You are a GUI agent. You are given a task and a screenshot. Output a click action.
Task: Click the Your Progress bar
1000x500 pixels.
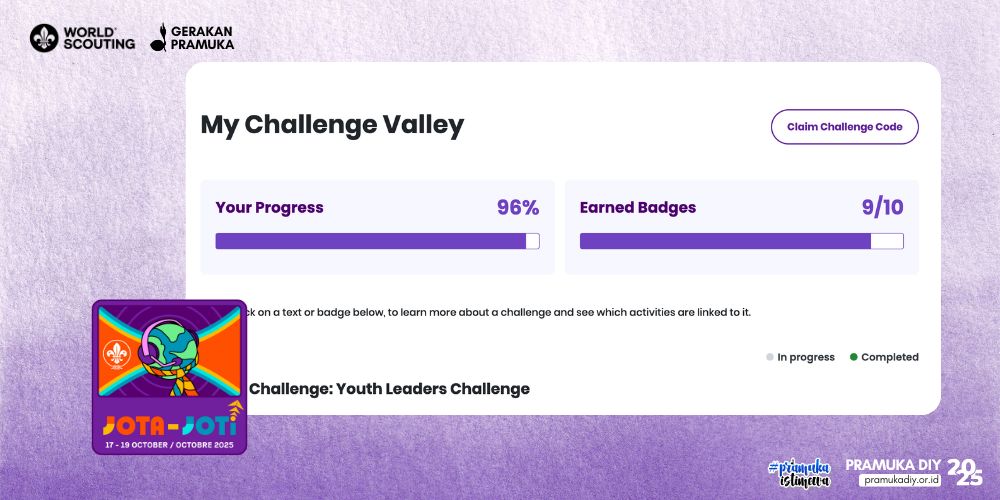(377, 241)
